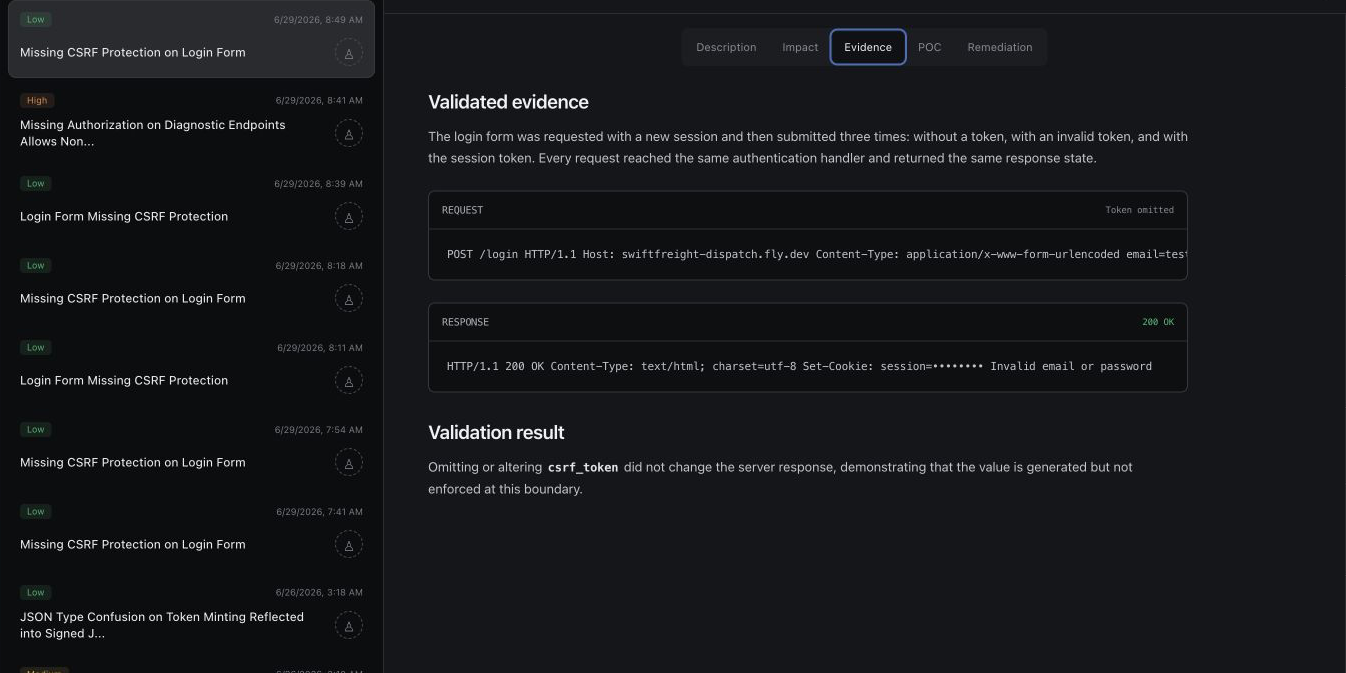Click assignee icon on the 7:54 AM finding
Screen dimensions: 1346x673
point(348,462)
